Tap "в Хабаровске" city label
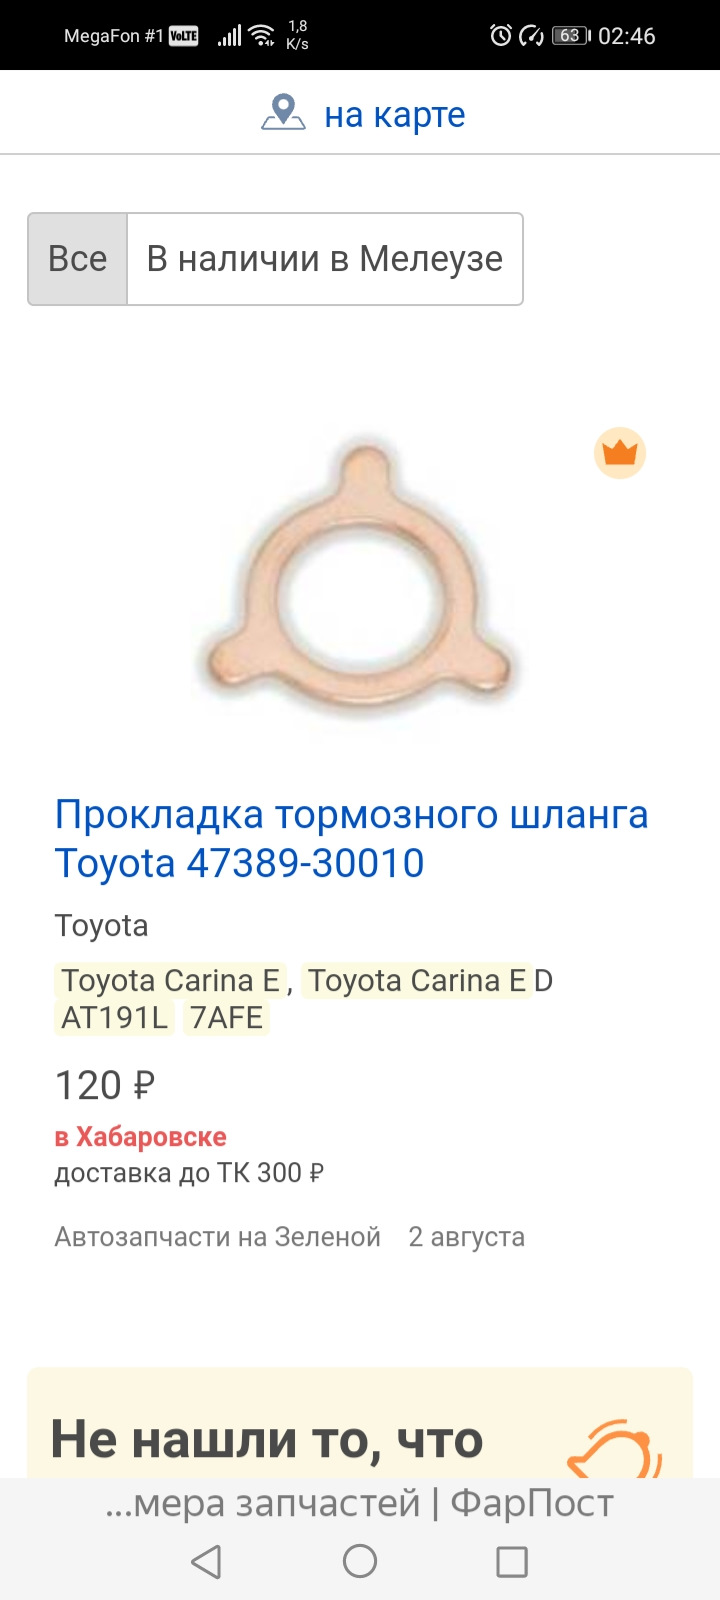Viewport: 720px width, 1600px height. 141,1137
